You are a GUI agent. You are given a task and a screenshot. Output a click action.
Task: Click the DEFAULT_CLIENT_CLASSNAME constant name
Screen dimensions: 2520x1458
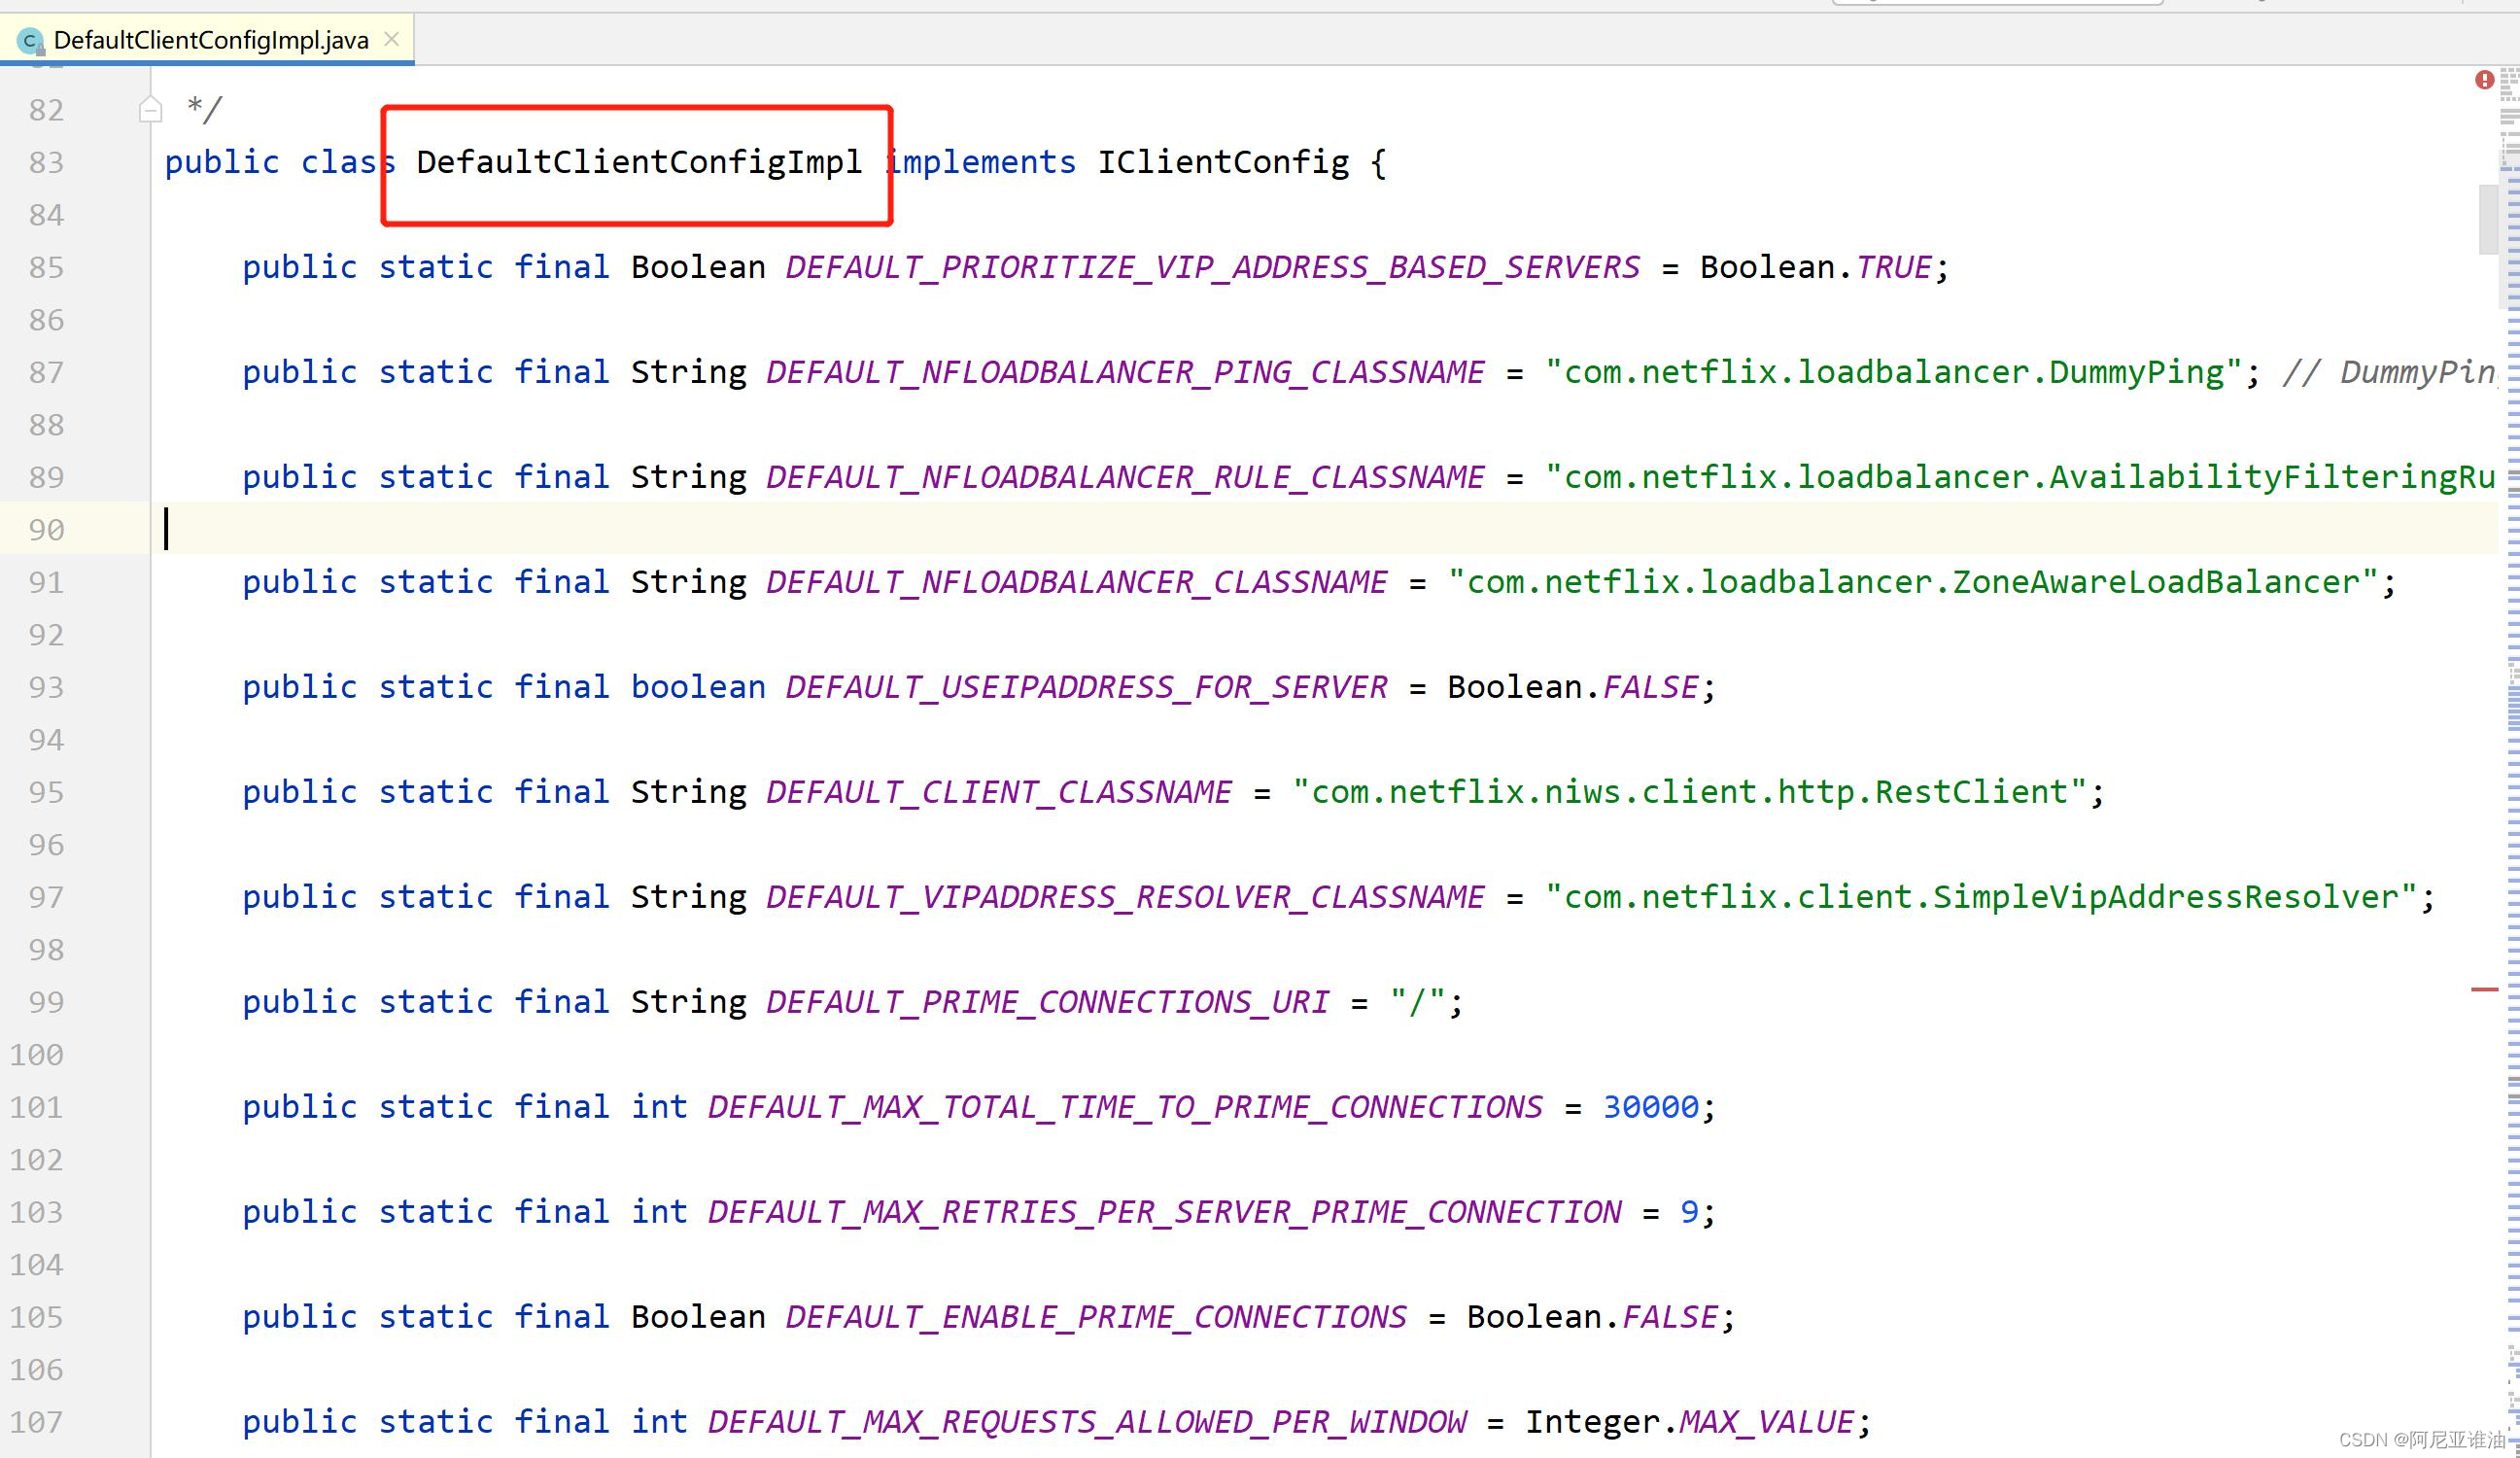coord(998,792)
